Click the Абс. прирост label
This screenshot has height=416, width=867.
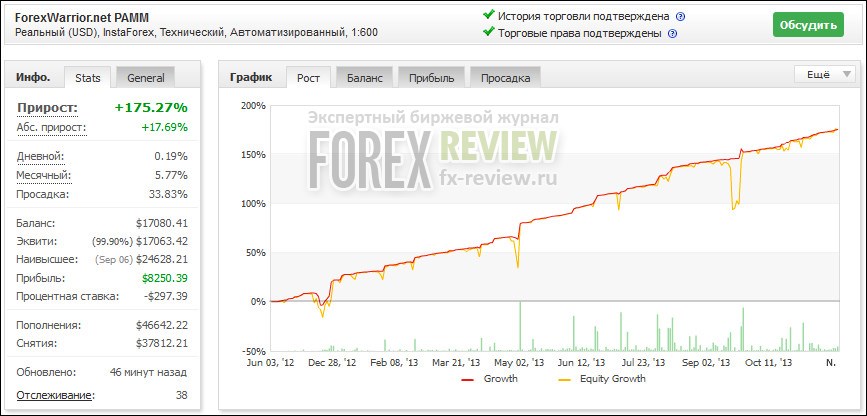click(x=52, y=128)
